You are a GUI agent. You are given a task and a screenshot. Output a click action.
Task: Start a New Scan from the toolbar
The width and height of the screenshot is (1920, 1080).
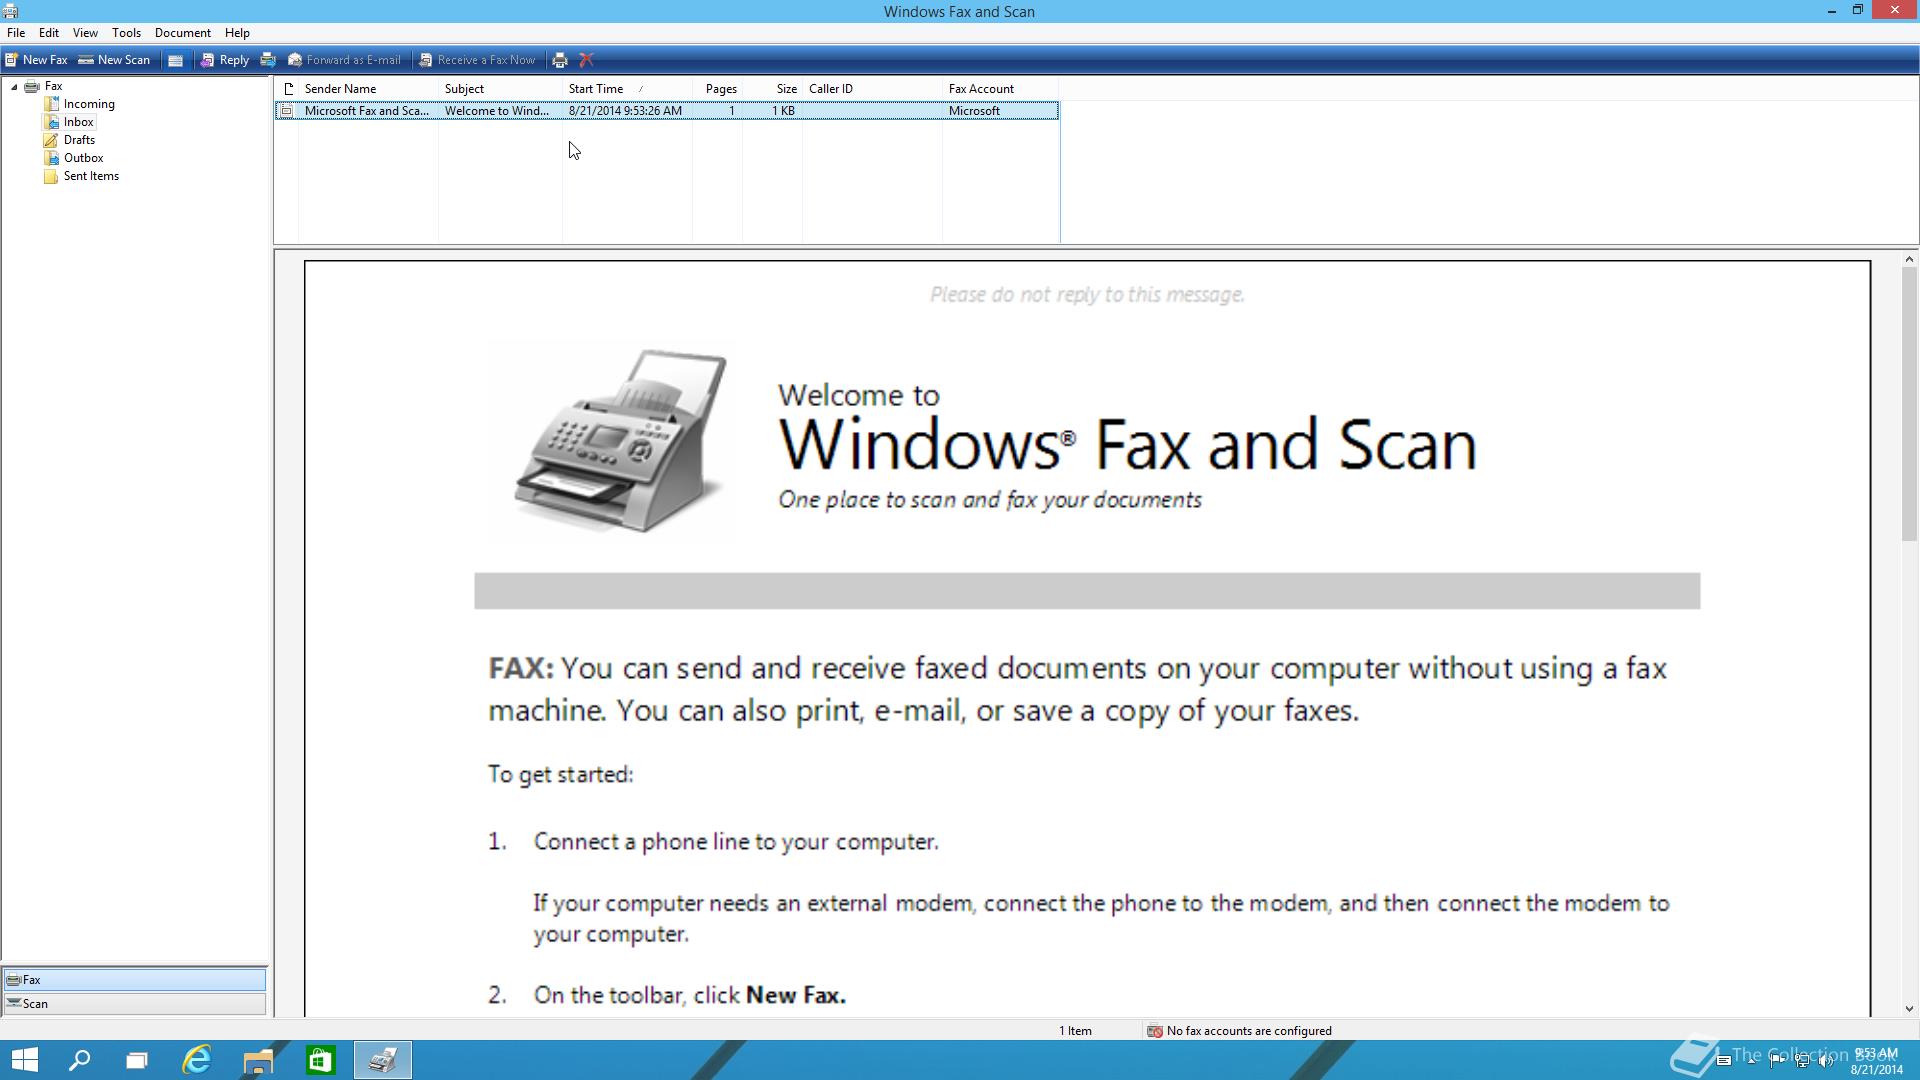[114, 60]
